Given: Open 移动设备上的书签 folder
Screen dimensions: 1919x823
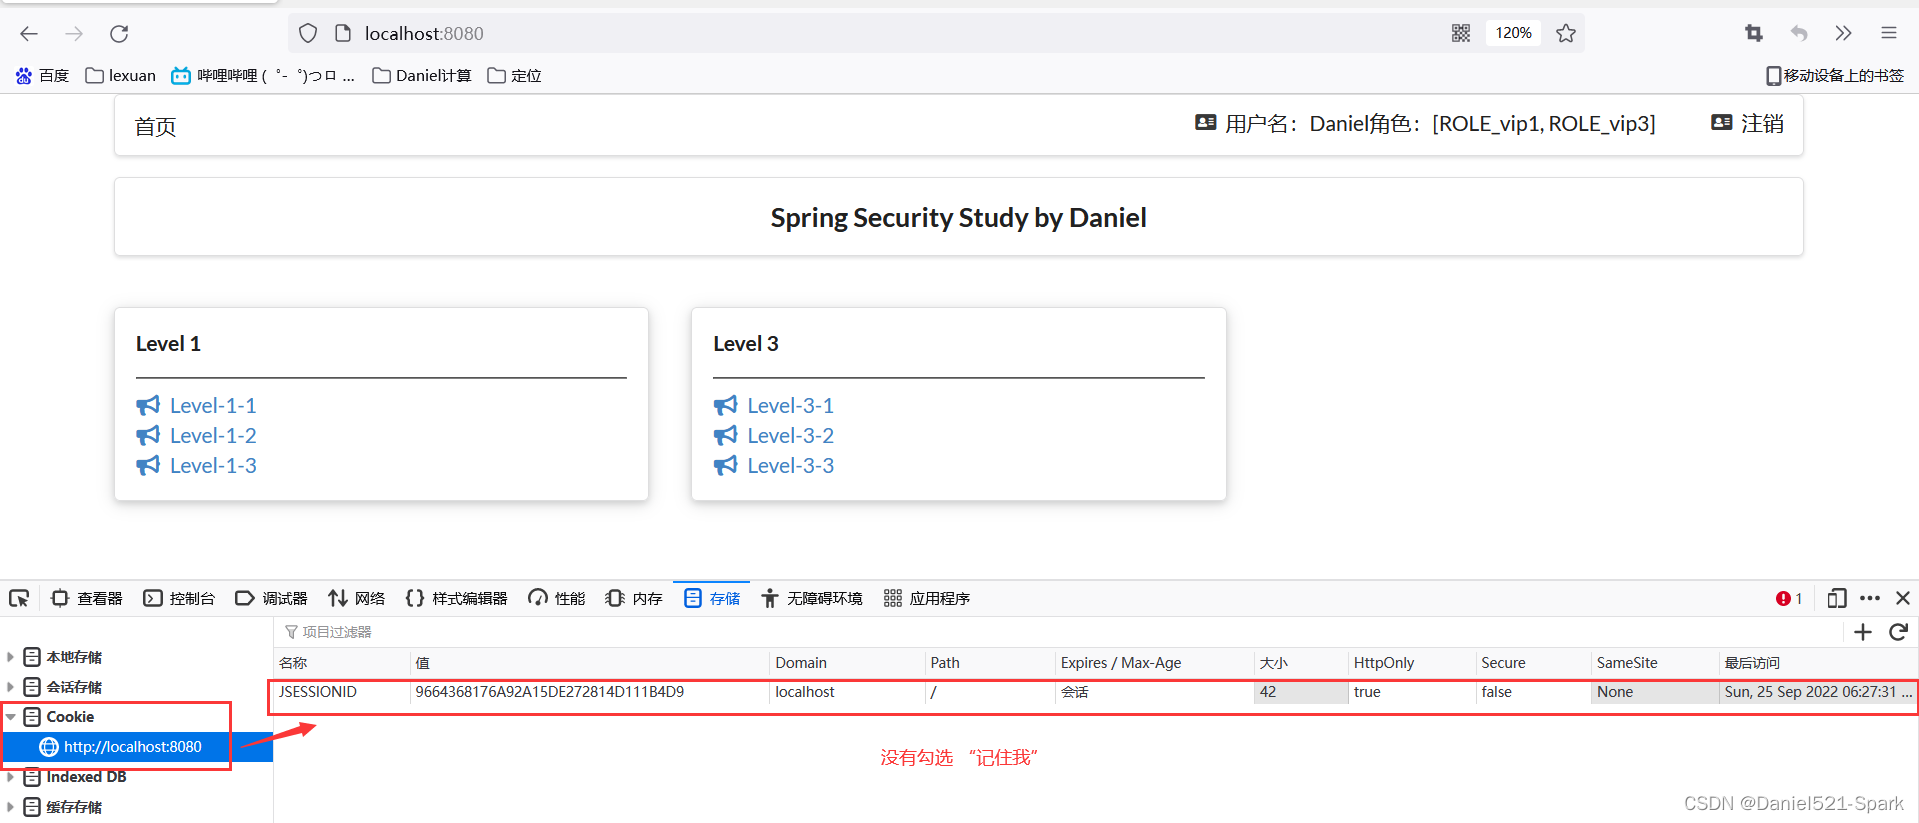Looking at the screenshot, I should [1835, 75].
